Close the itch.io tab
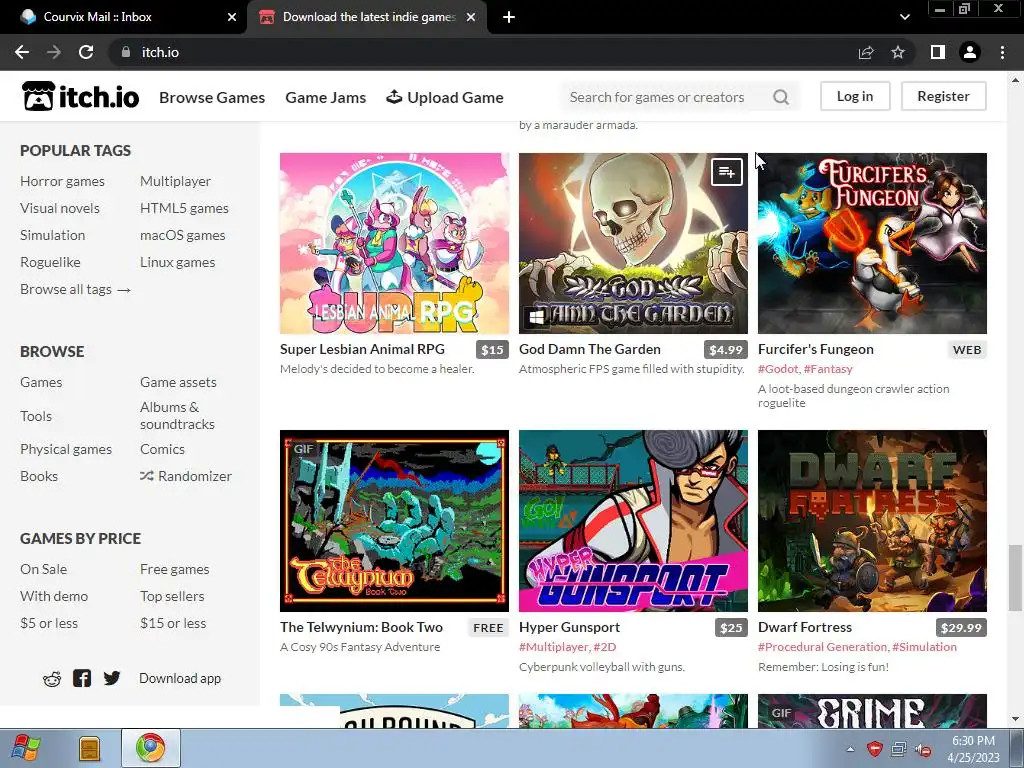Viewport: 1024px width, 768px height. tap(471, 17)
